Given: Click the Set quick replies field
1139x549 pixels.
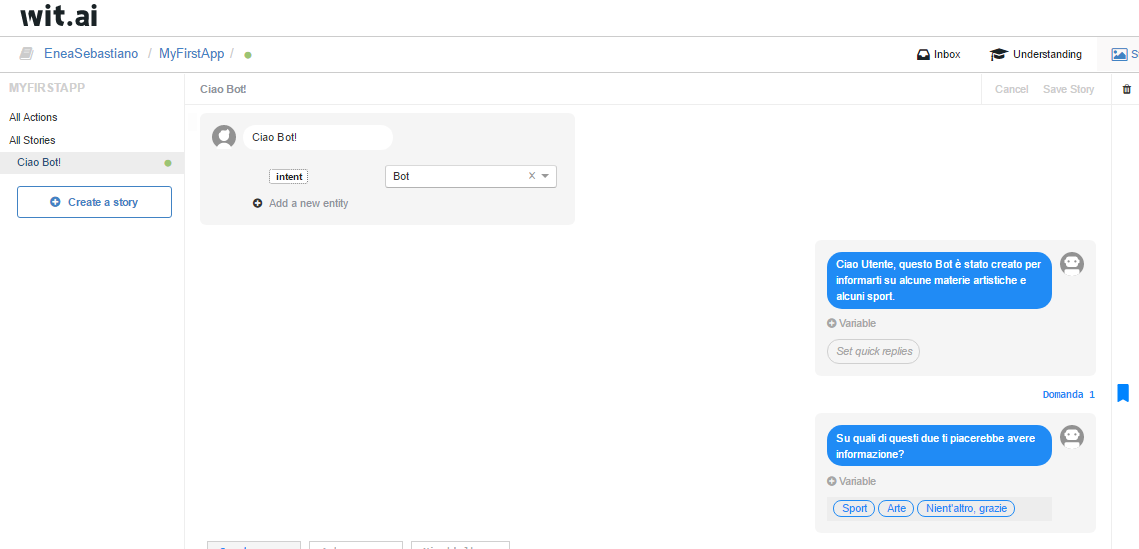Looking at the screenshot, I should 873,351.
